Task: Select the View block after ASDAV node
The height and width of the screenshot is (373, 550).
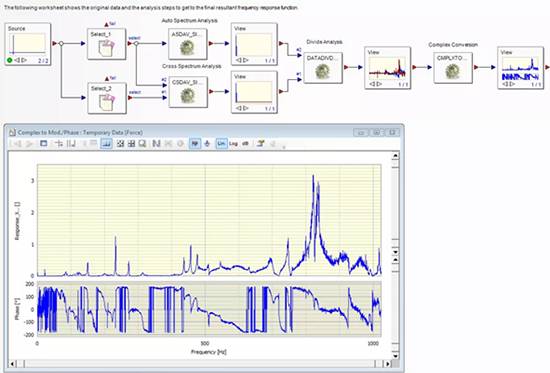Action: 254,44
